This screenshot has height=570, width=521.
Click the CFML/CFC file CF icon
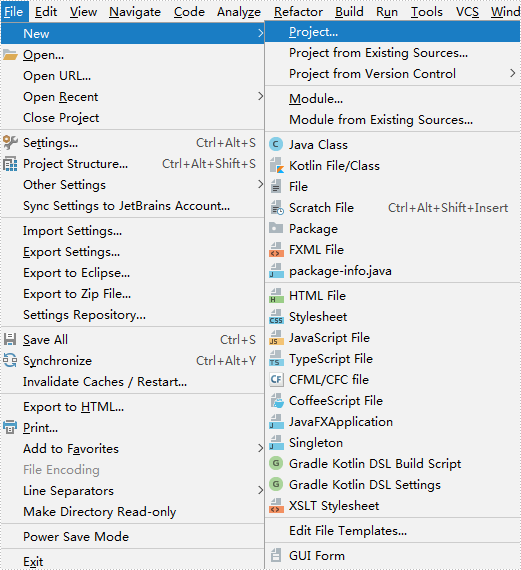[276, 380]
